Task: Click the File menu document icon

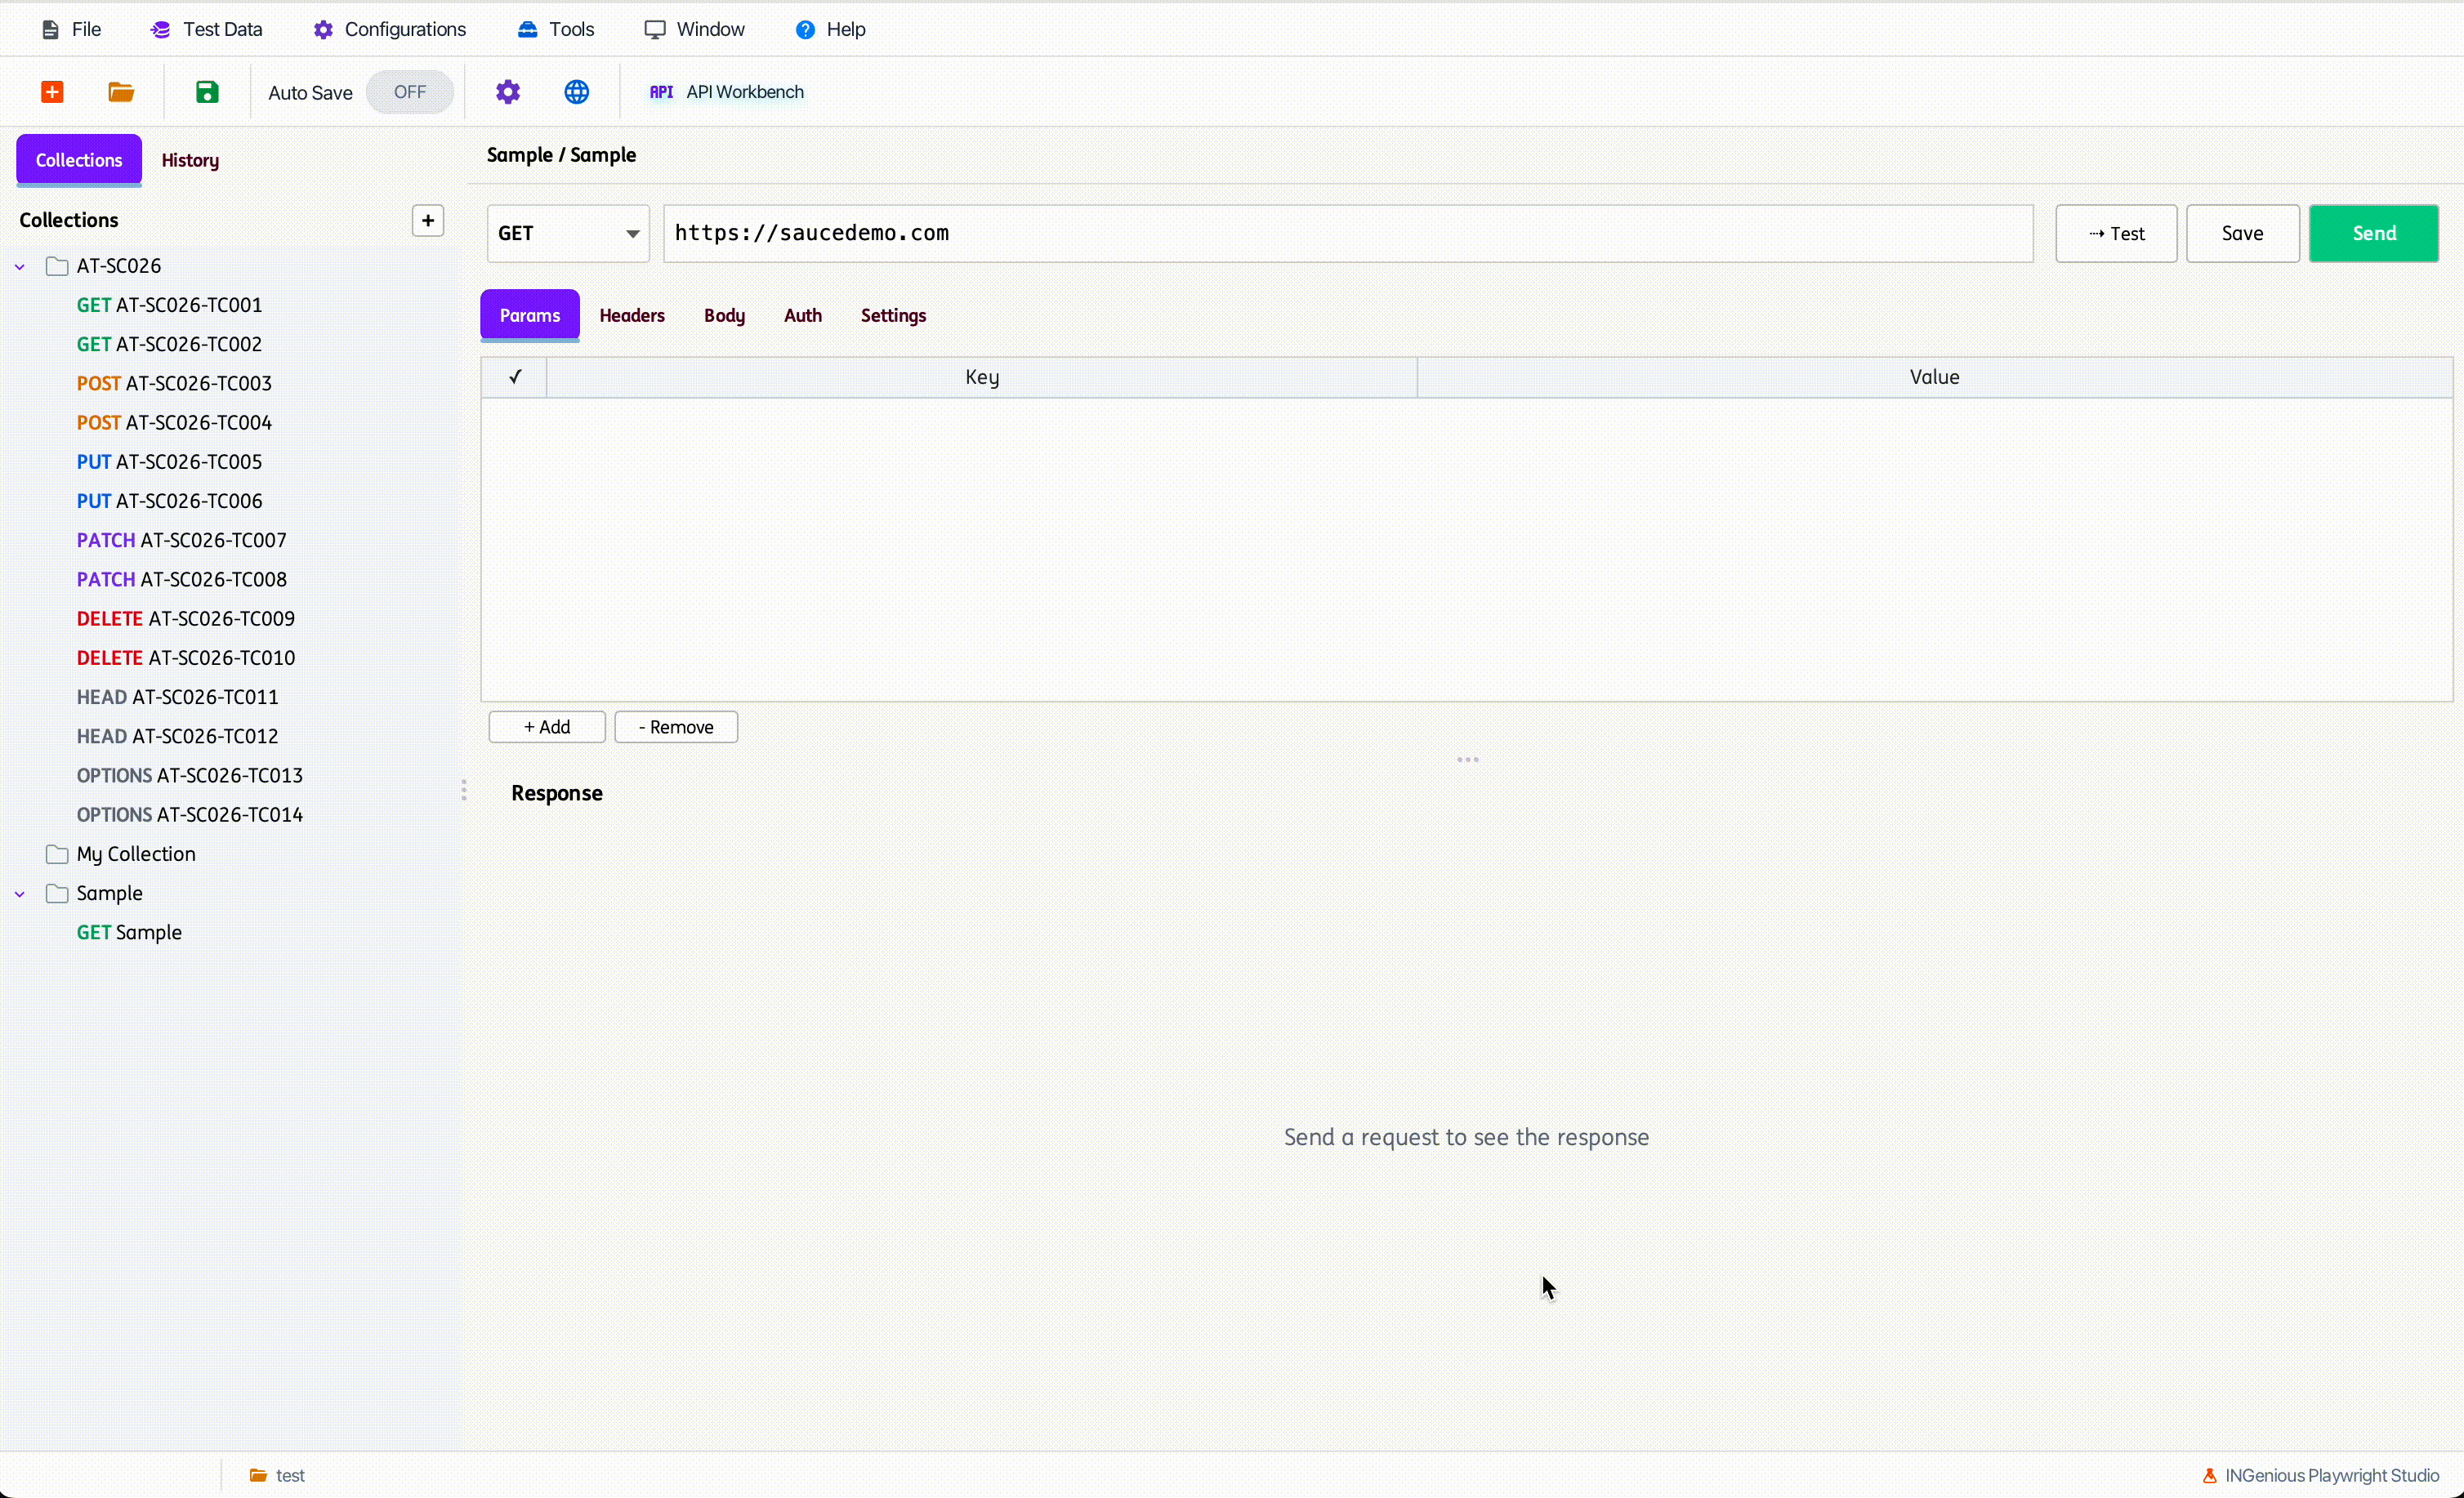Action: point(50,30)
